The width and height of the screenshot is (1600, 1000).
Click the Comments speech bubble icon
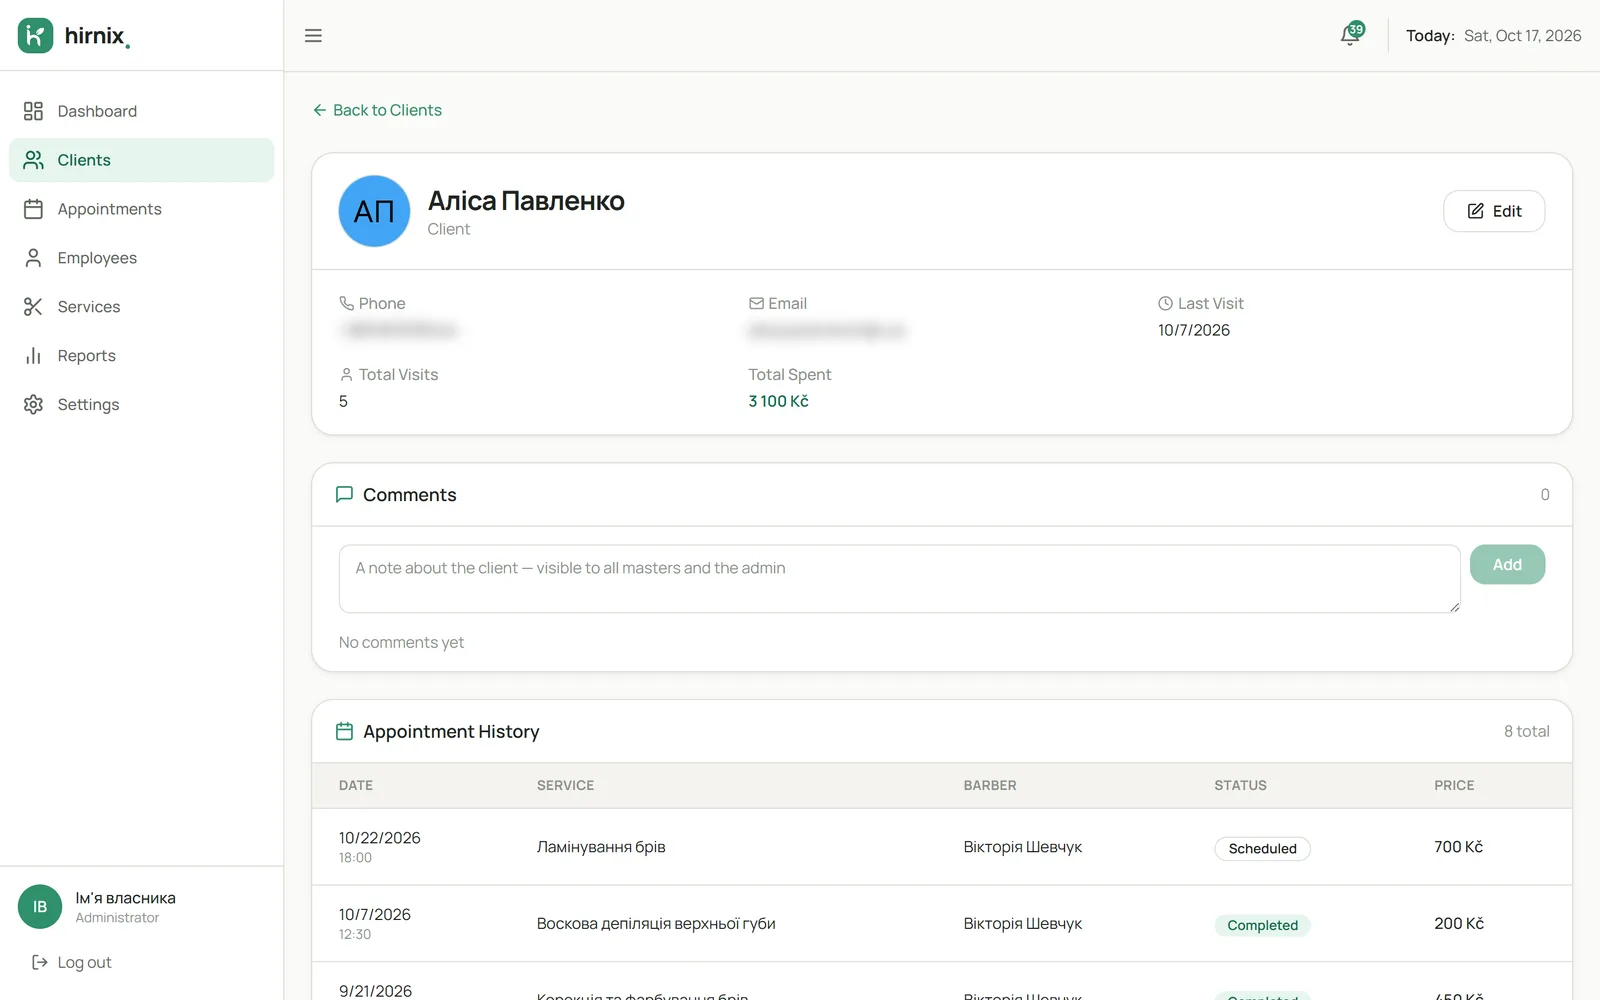point(344,494)
